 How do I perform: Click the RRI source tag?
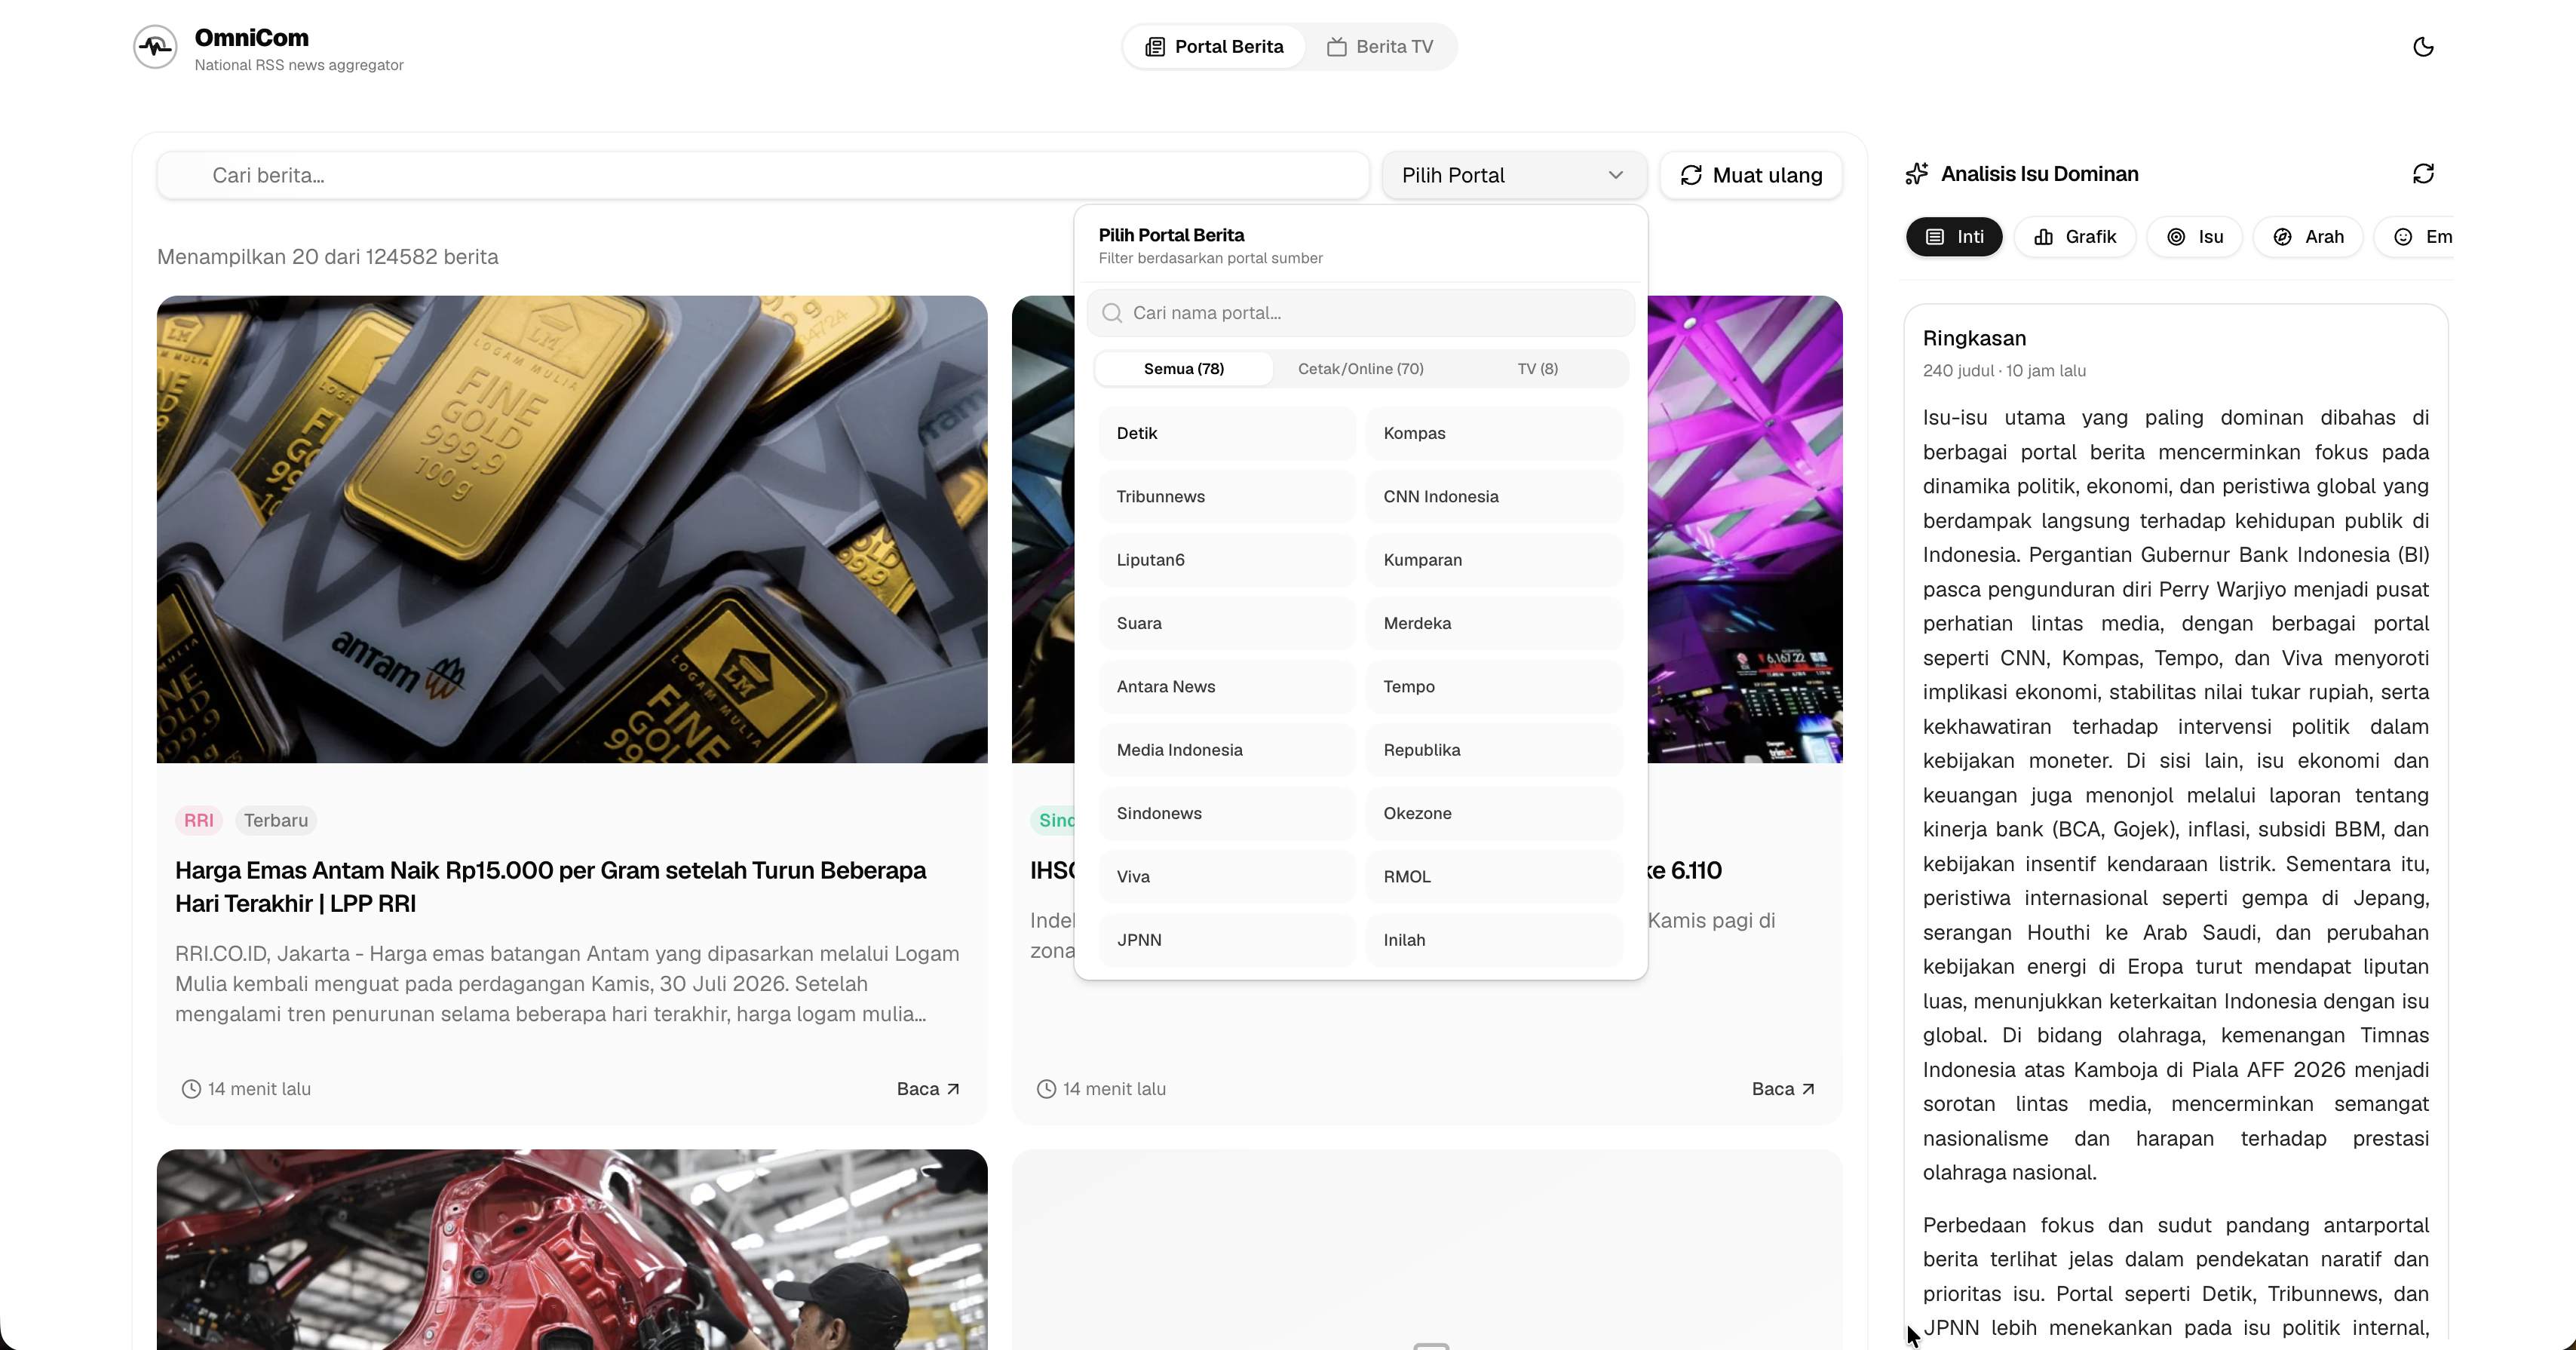(x=198, y=821)
